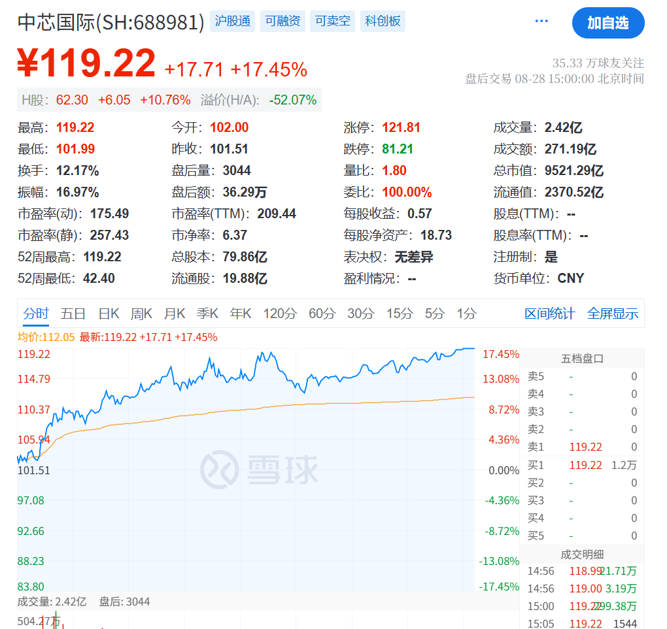The width and height of the screenshot is (667, 629).
Task: Click the 市盈率(动) value 175.49
Action: pos(109,214)
